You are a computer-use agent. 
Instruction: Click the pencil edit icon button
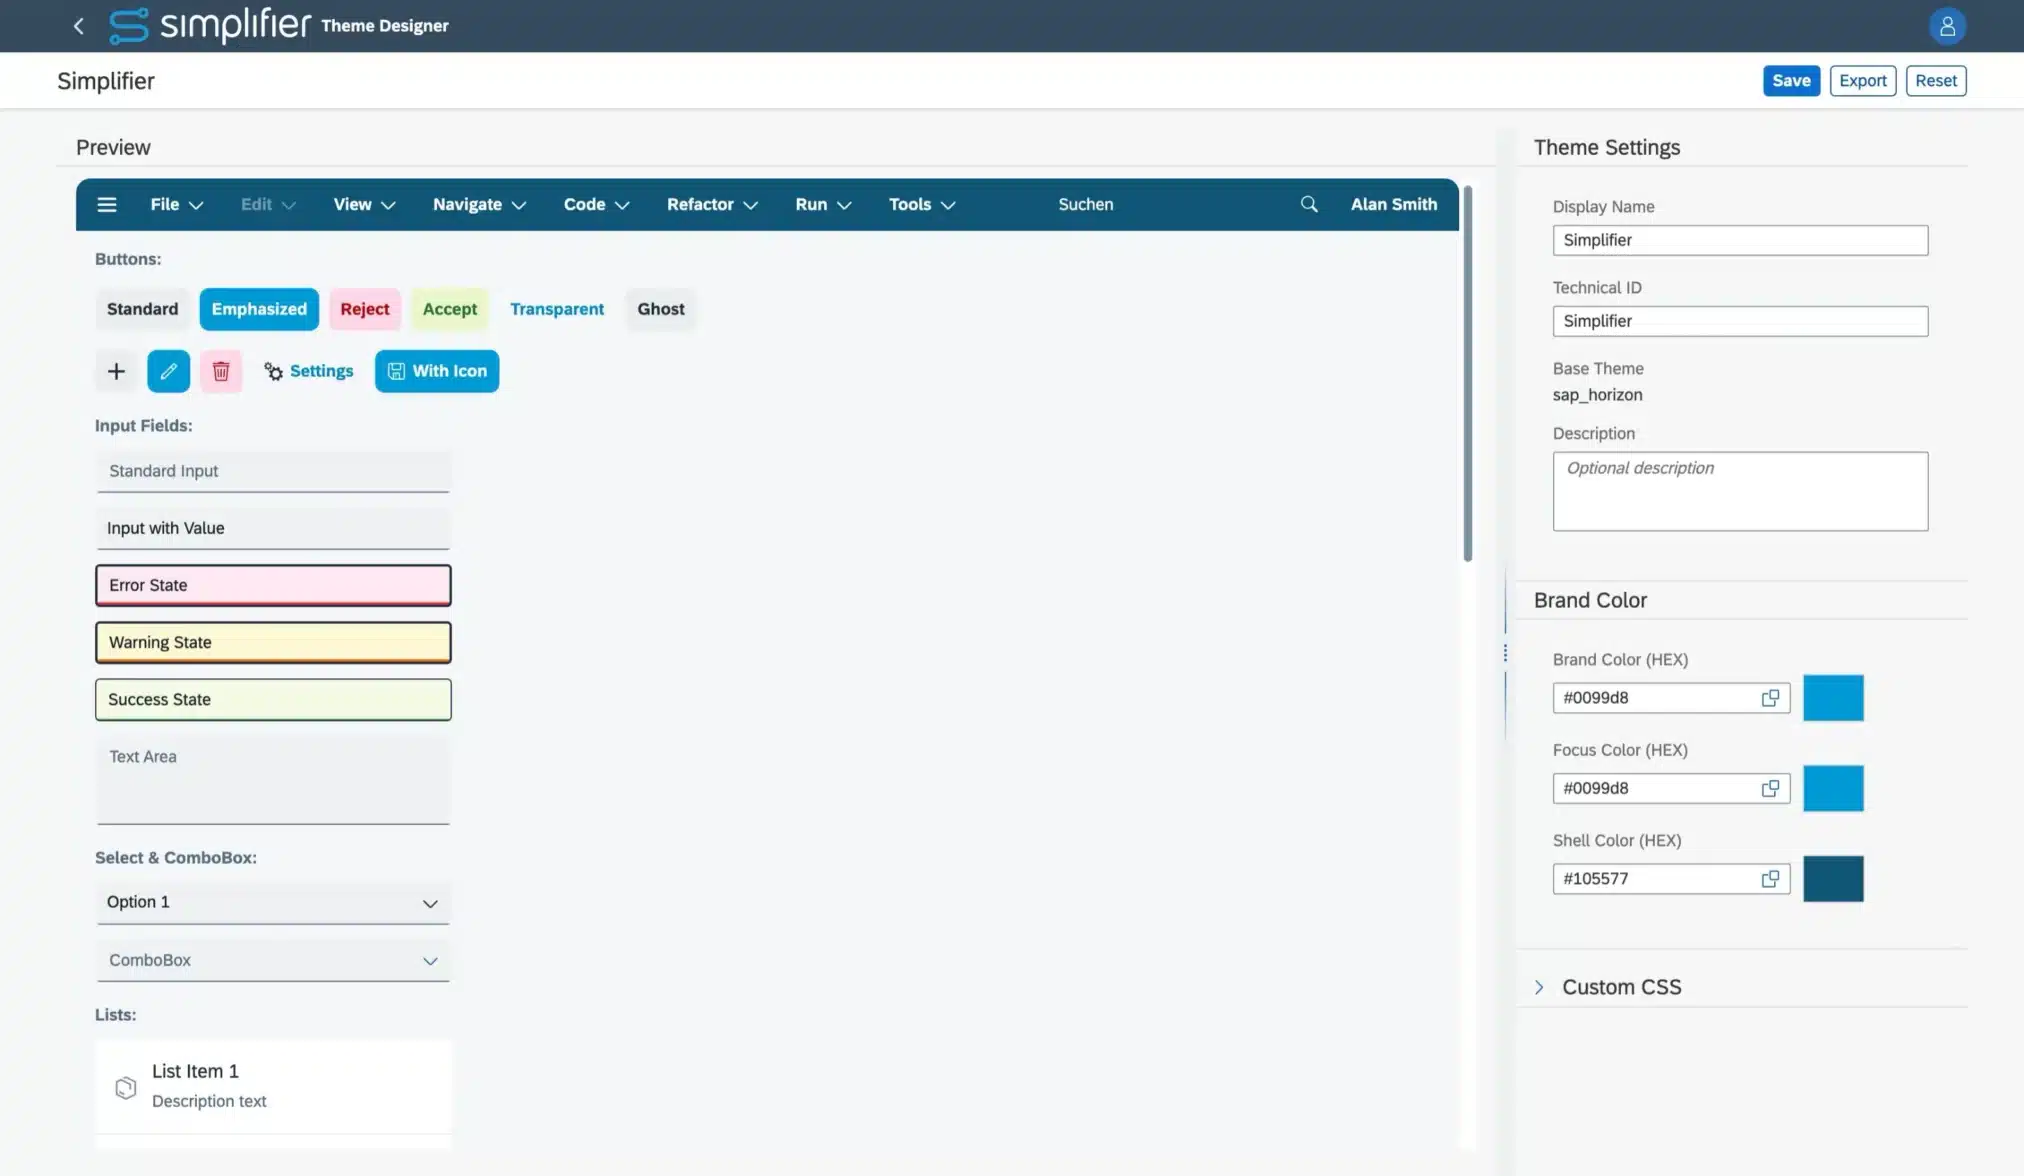[x=168, y=371]
